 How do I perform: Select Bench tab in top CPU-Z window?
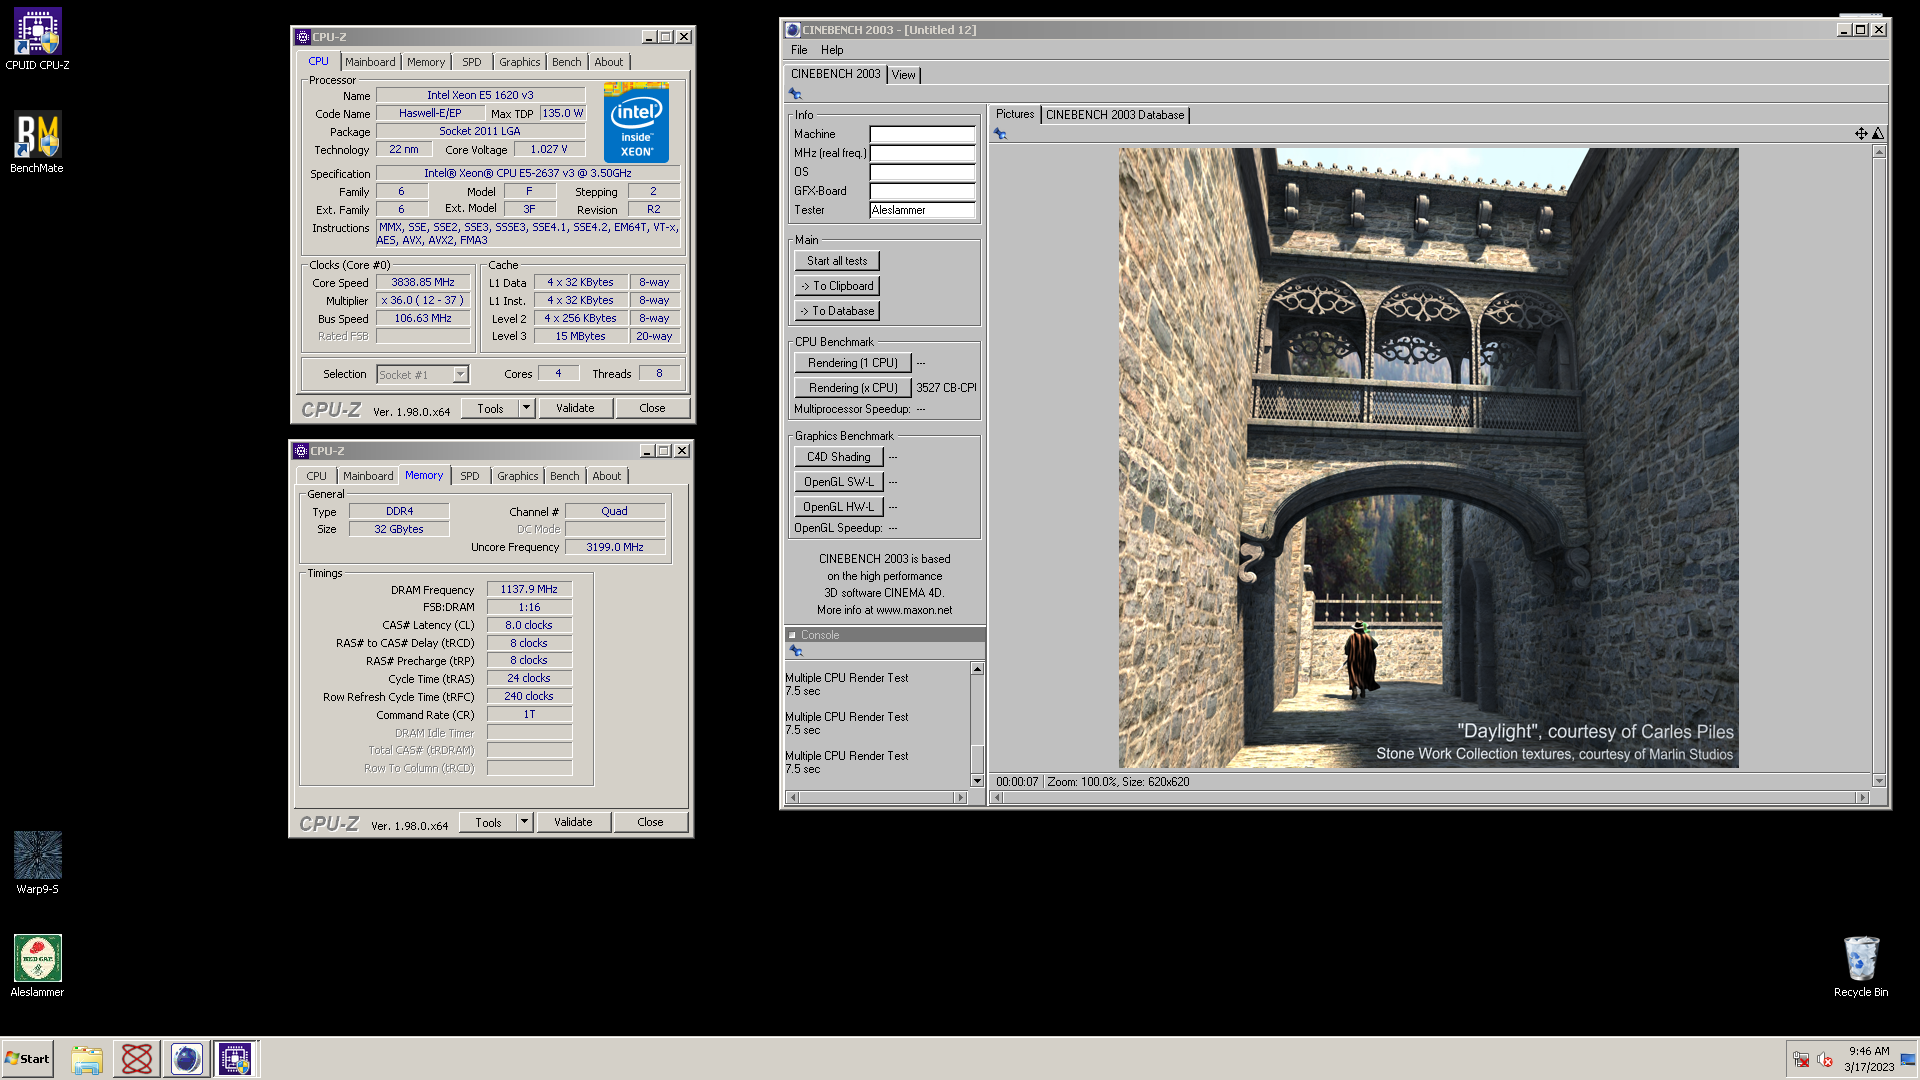[567, 62]
